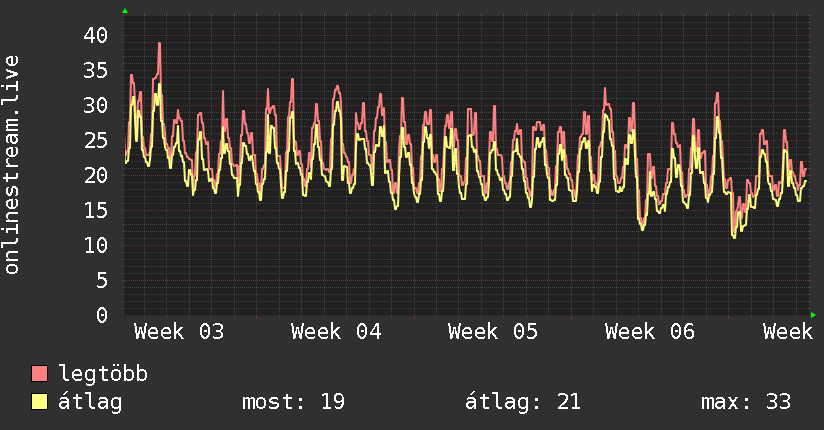The width and height of the screenshot is (824, 430).
Task: Click the y-axis value 0
Action: tap(102, 315)
